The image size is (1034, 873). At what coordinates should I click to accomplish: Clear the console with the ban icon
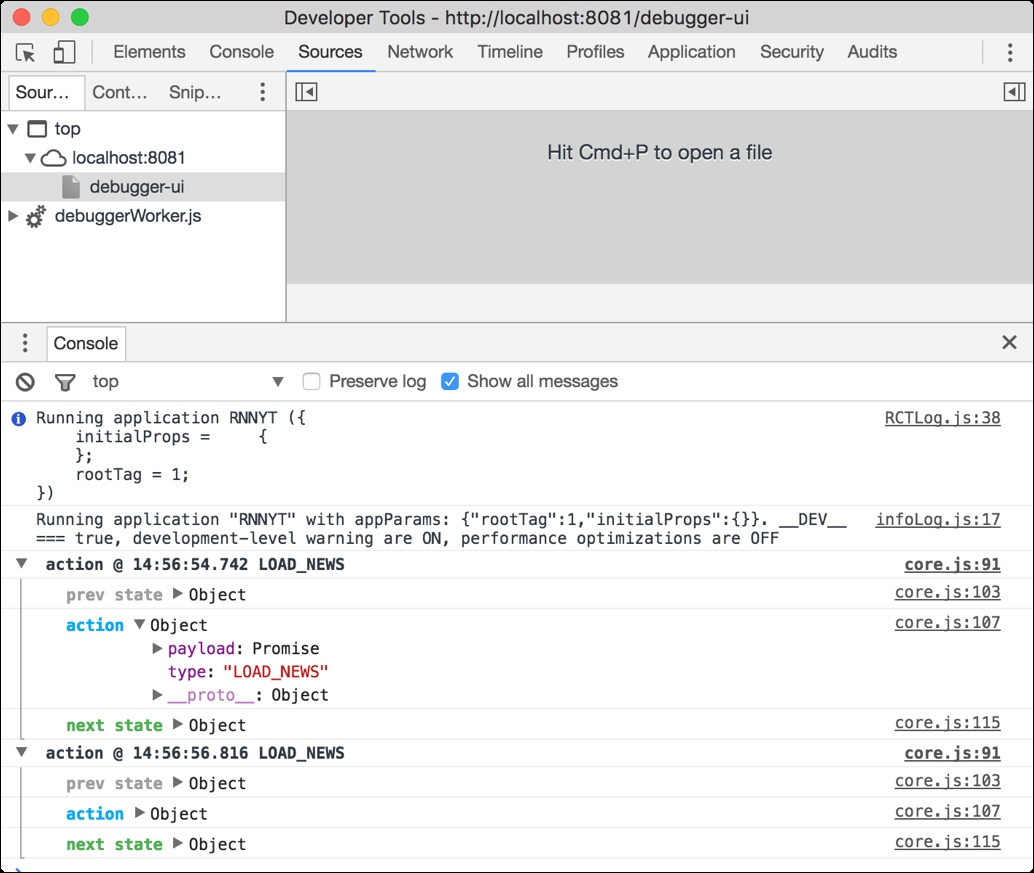(x=25, y=382)
